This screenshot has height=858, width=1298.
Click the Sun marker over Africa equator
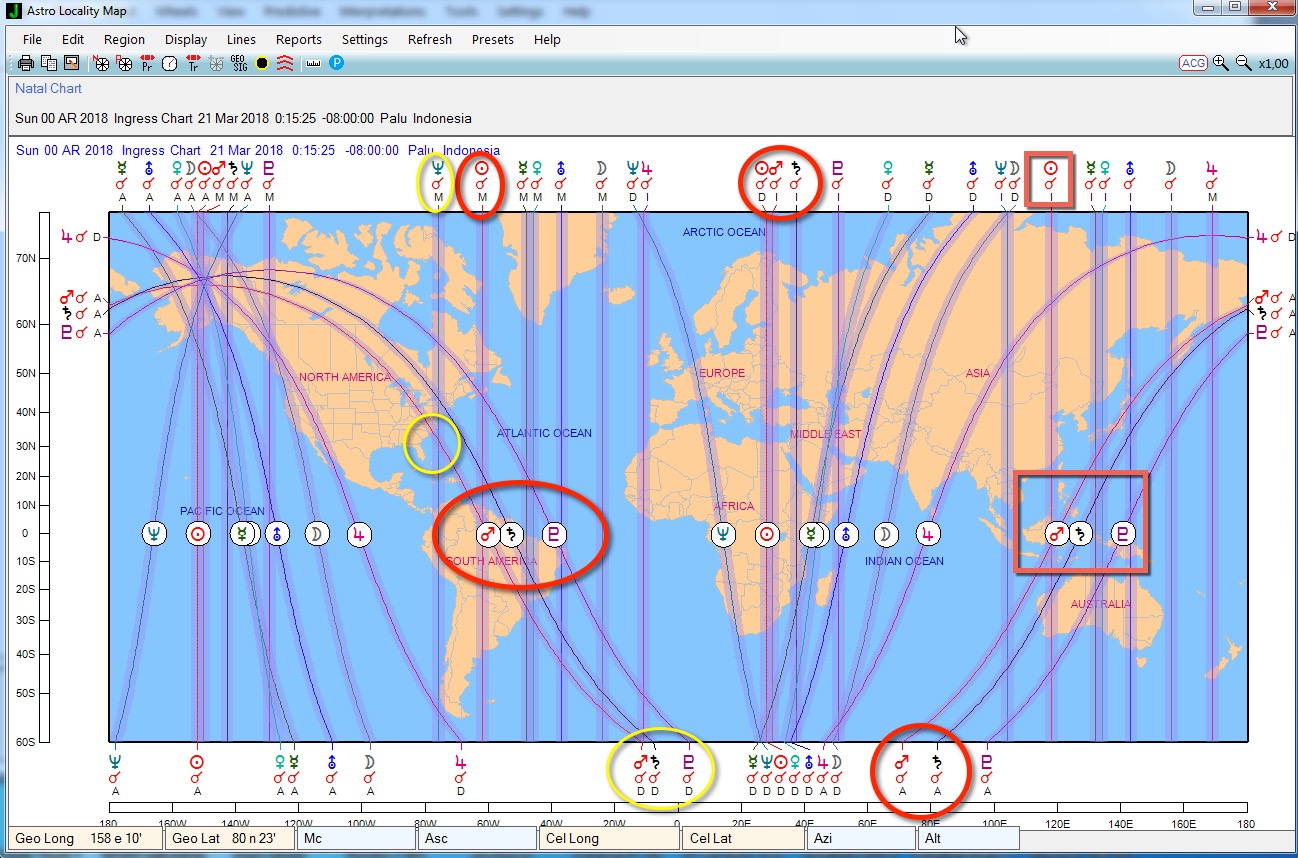pos(767,535)
